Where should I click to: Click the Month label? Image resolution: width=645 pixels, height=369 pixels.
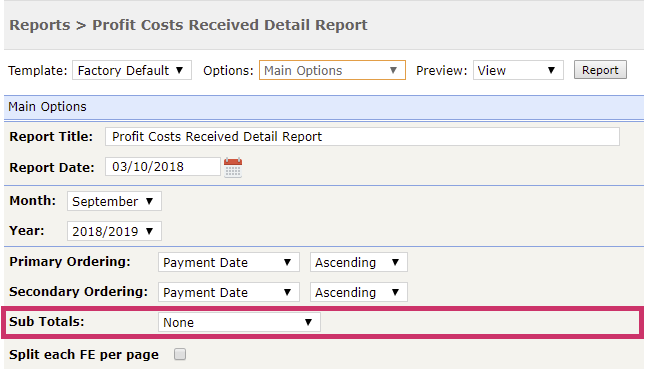click(32, 201)
